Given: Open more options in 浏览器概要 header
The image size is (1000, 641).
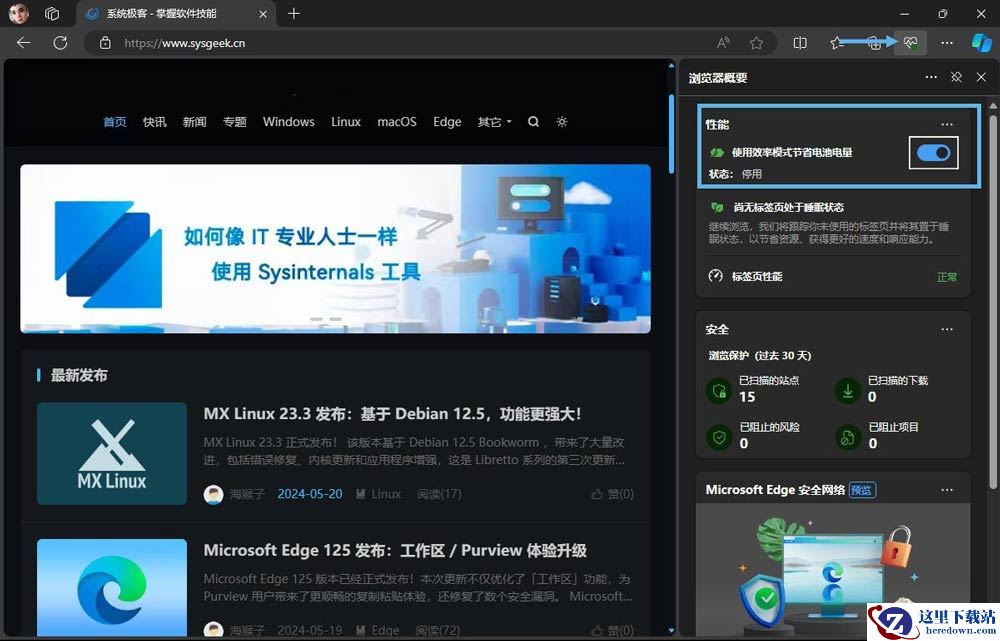Looking at the screenshot, I should 931,77.
